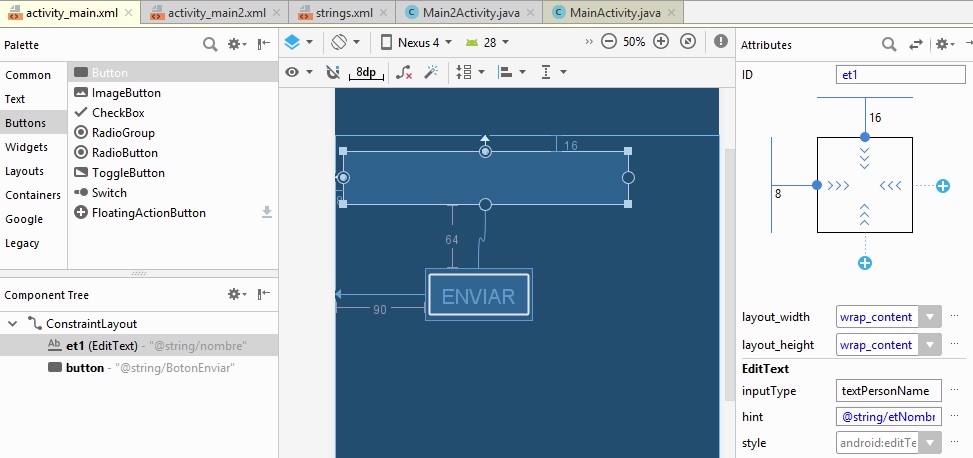Collapse the ConstraintLayout tree node
Screen dimensions: 973x458
(x=13, y=324)
